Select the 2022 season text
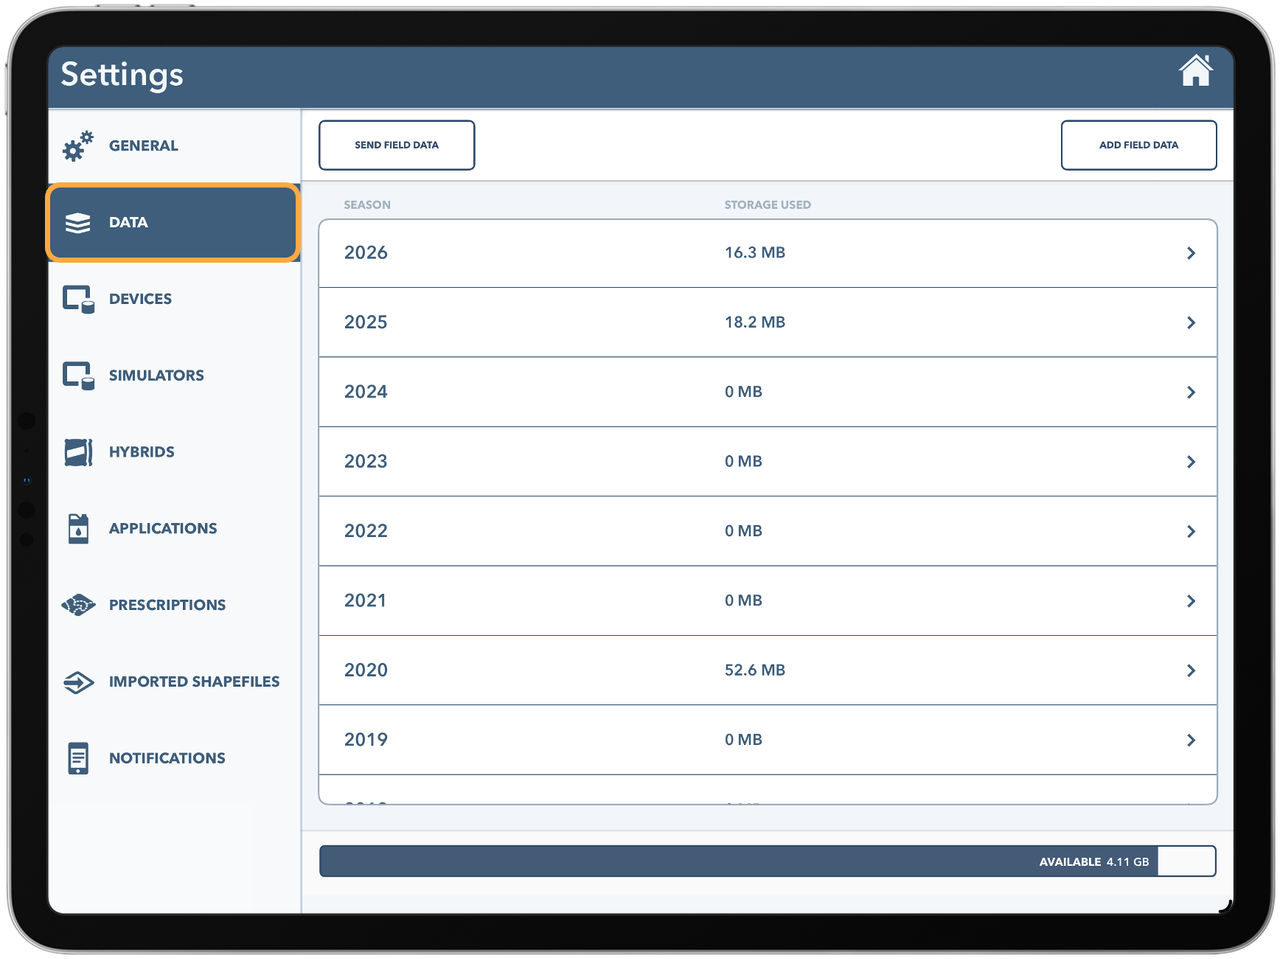1280x959 pixels. [x=366, y=531]
